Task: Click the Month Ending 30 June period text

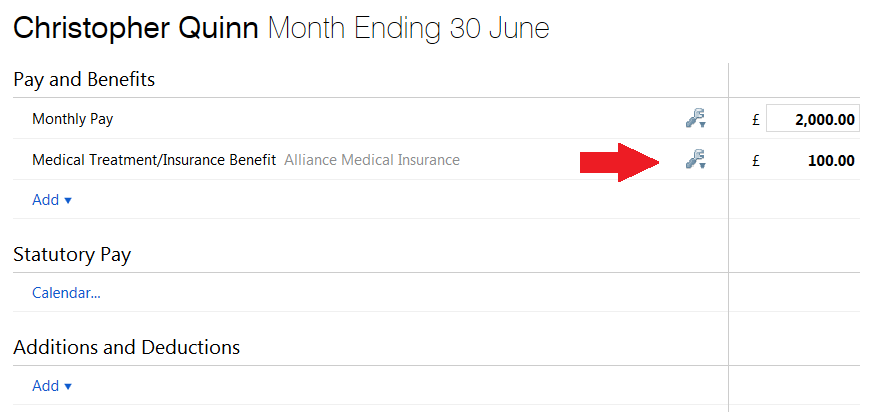Action: pyautogui.click(x=409, y=29)
